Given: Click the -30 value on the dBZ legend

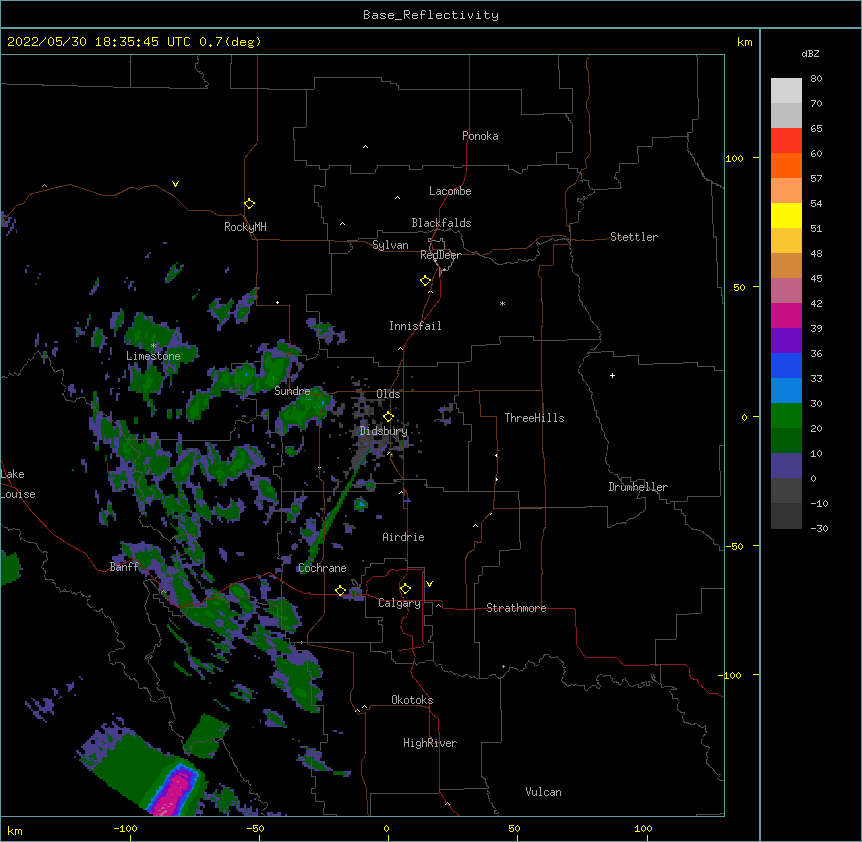Looking at the screenshot, I should pyautogui.click(x=819, y=528).
